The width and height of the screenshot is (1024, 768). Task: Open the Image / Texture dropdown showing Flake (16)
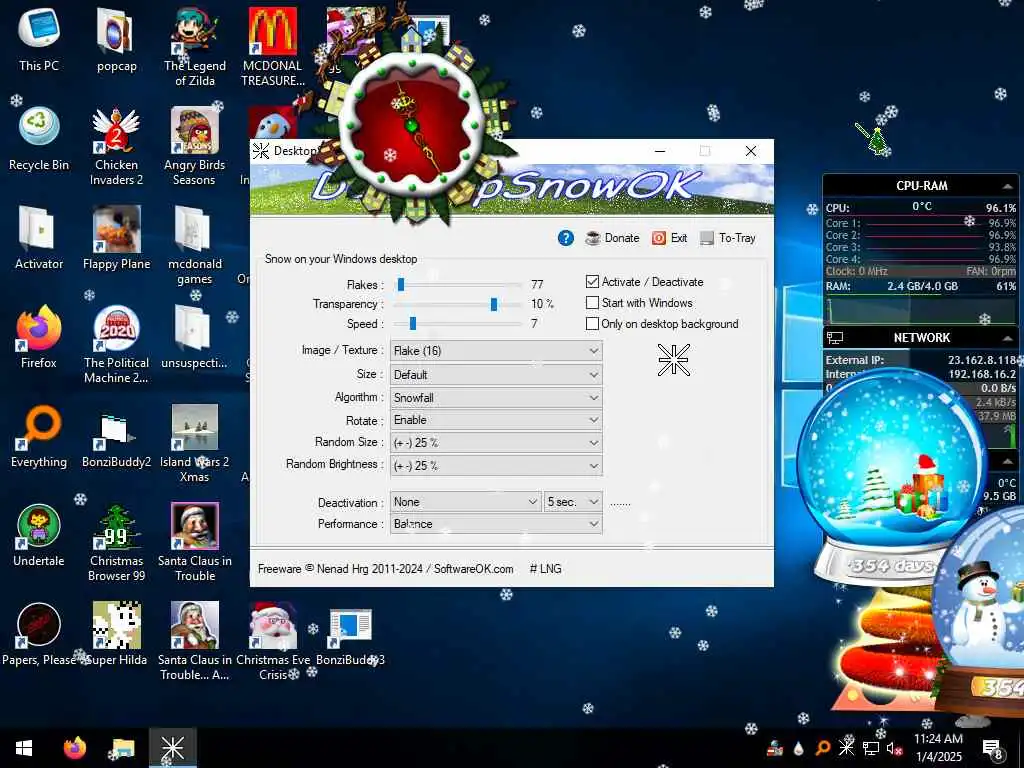point(496,351)
